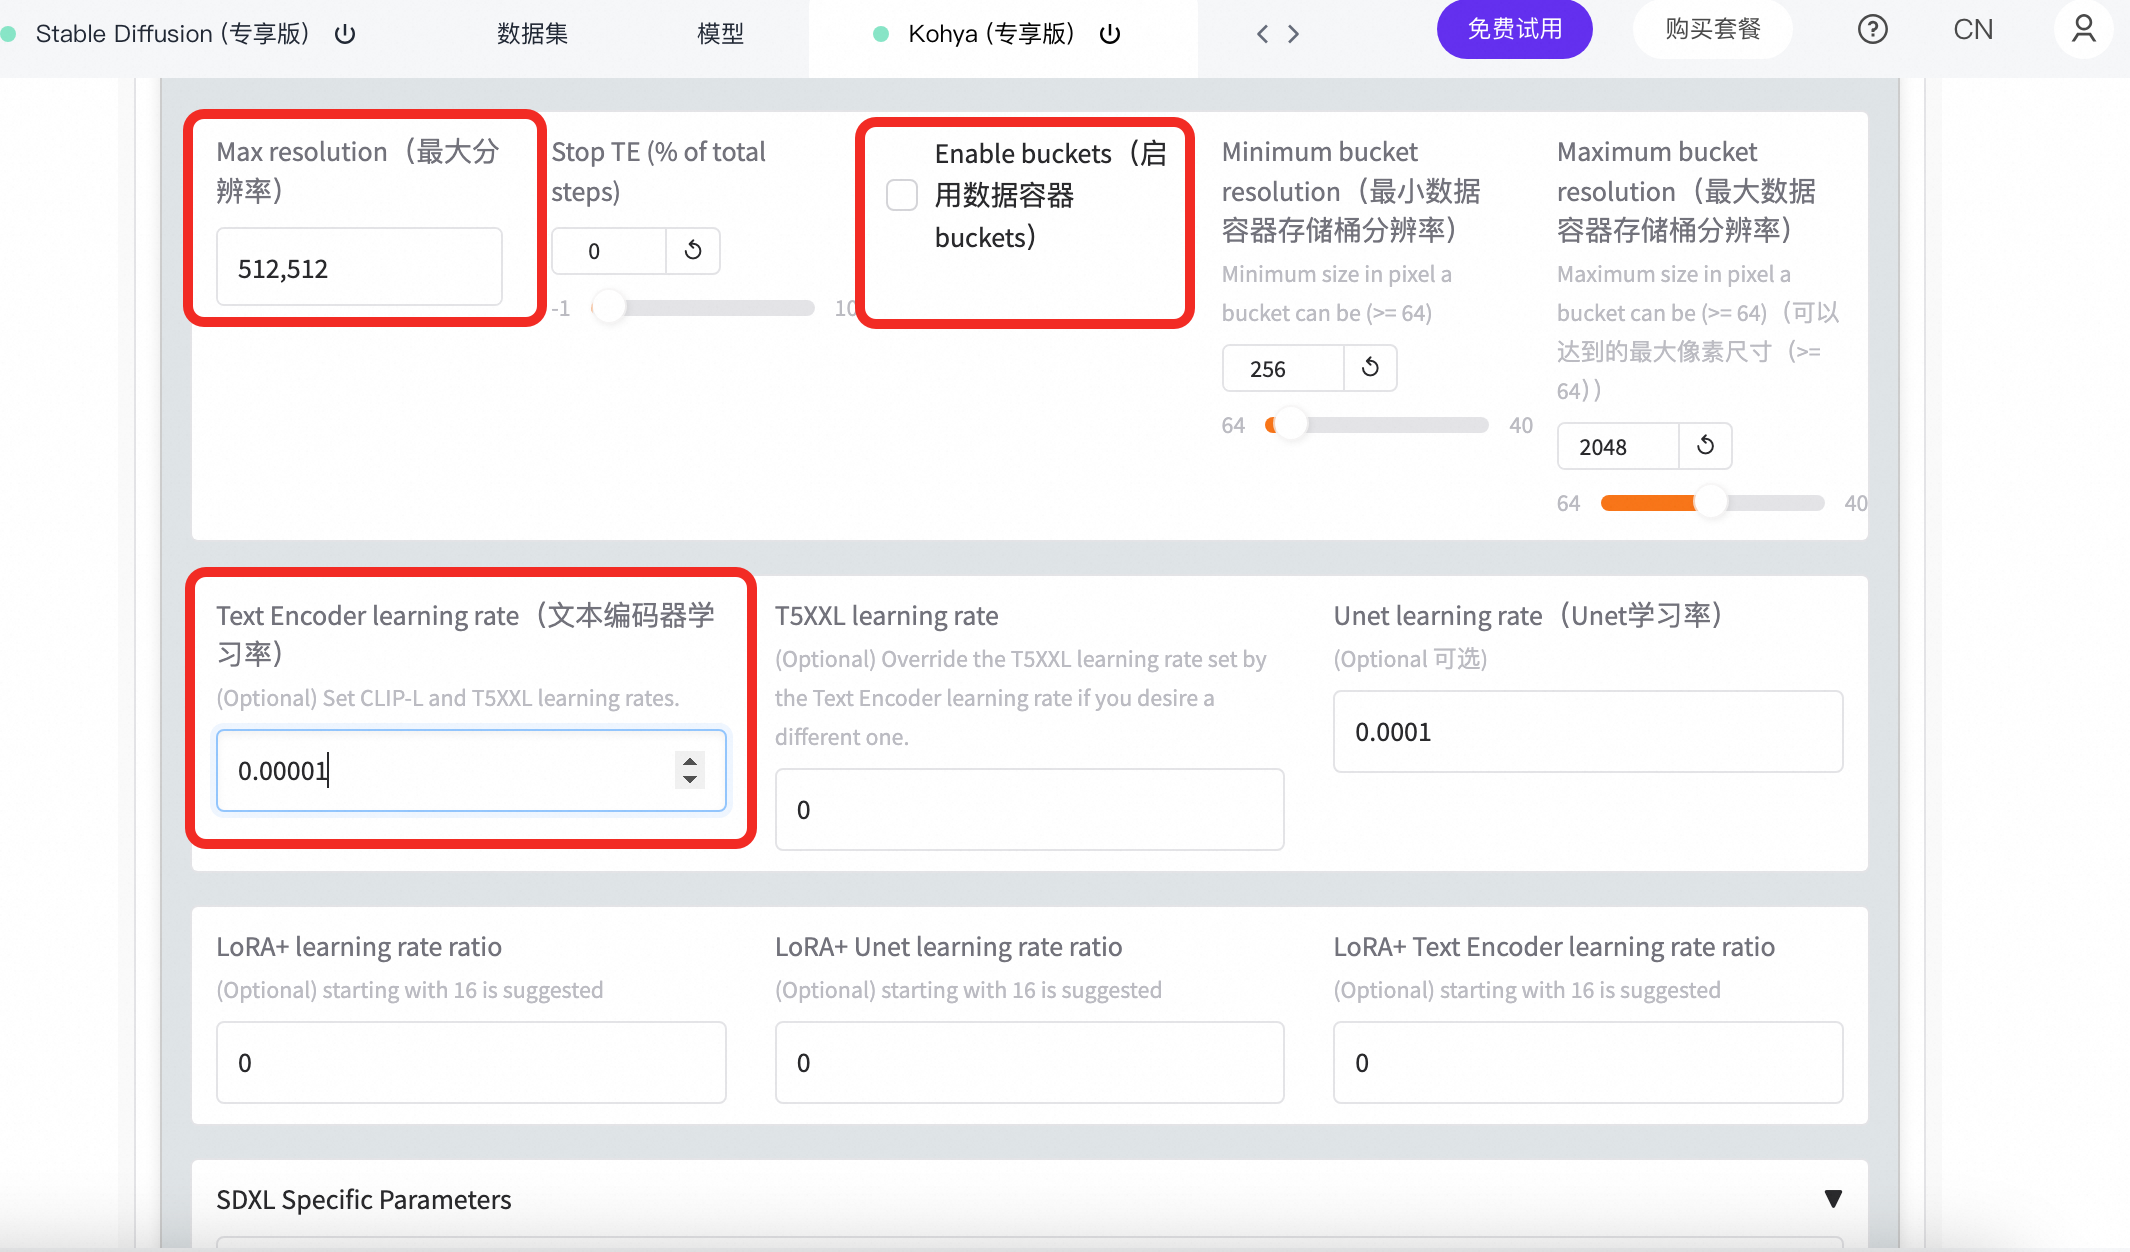Click the Unet learning rate field

point(1587,732)
